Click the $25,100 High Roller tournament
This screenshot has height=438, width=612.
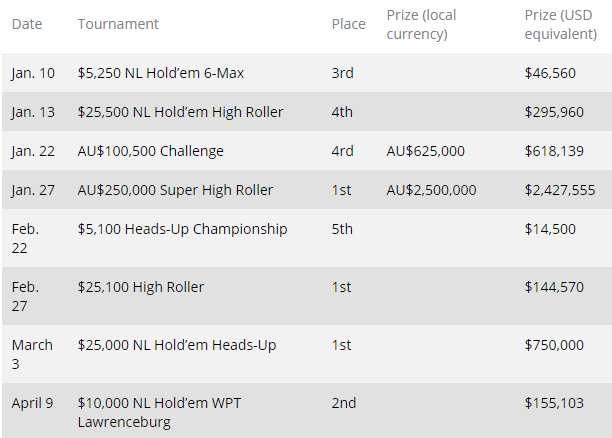140,287
